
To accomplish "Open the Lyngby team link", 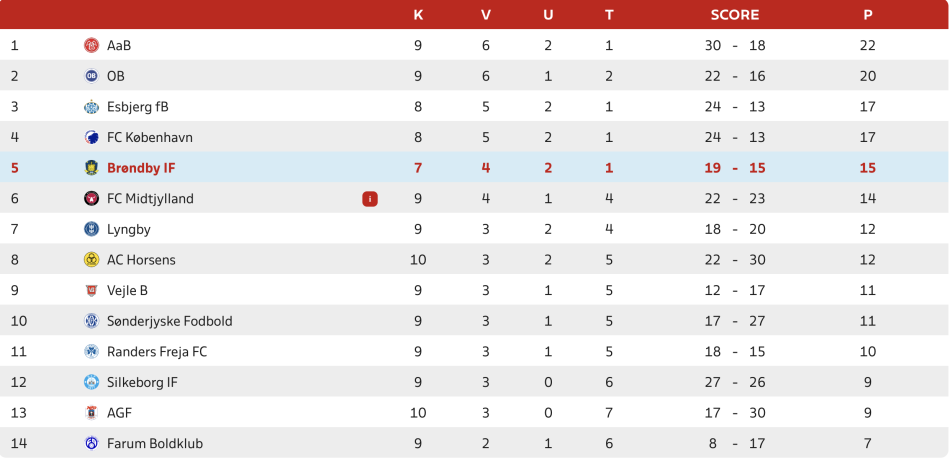I will pyautogui.click(x=129, y=229).
